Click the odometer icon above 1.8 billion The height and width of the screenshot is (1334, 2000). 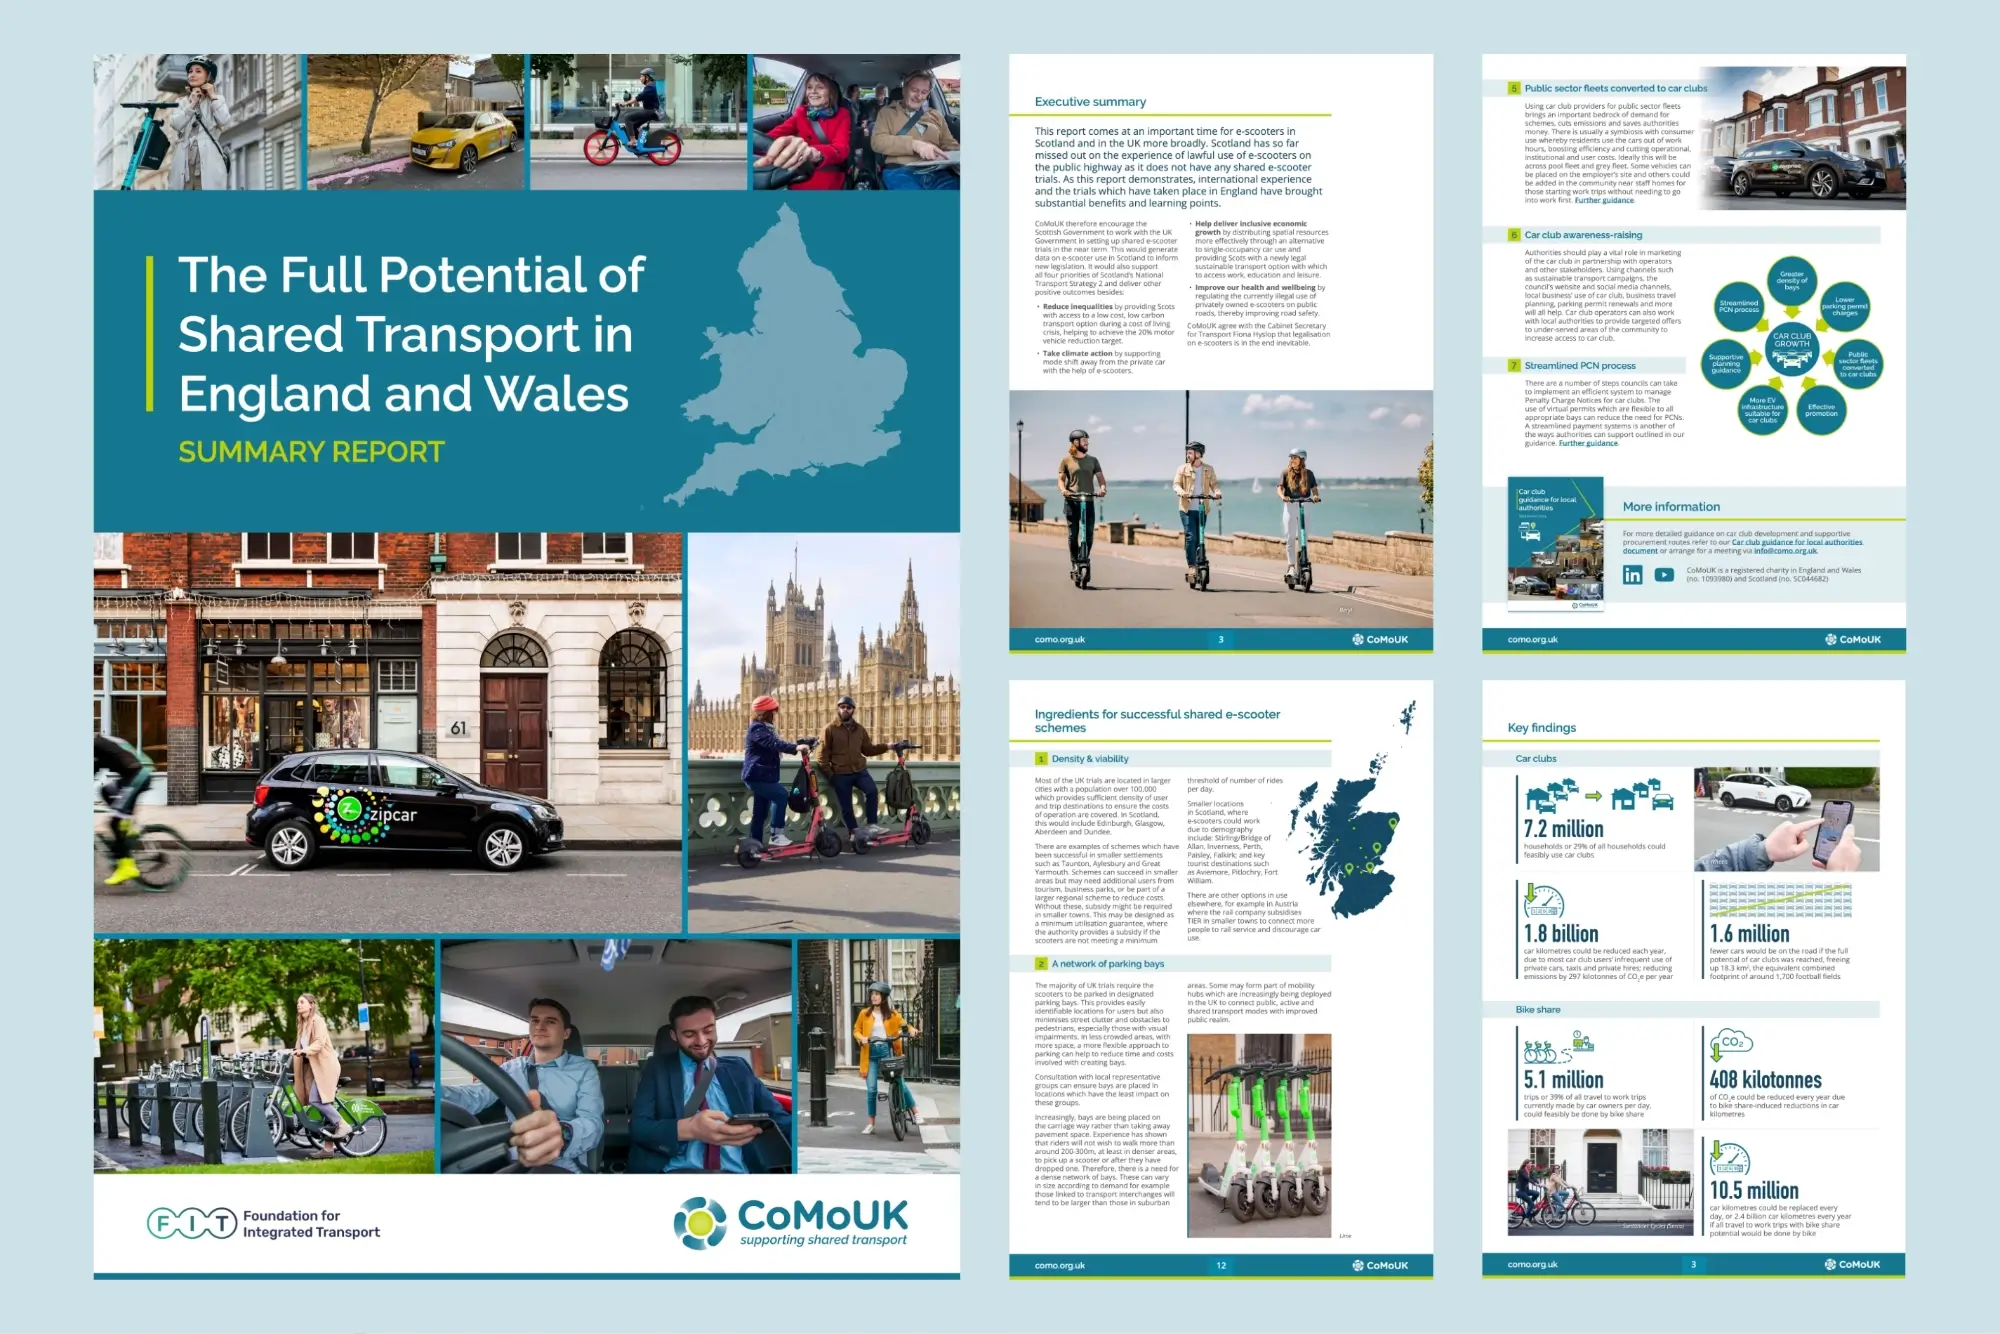[1543, 902]
